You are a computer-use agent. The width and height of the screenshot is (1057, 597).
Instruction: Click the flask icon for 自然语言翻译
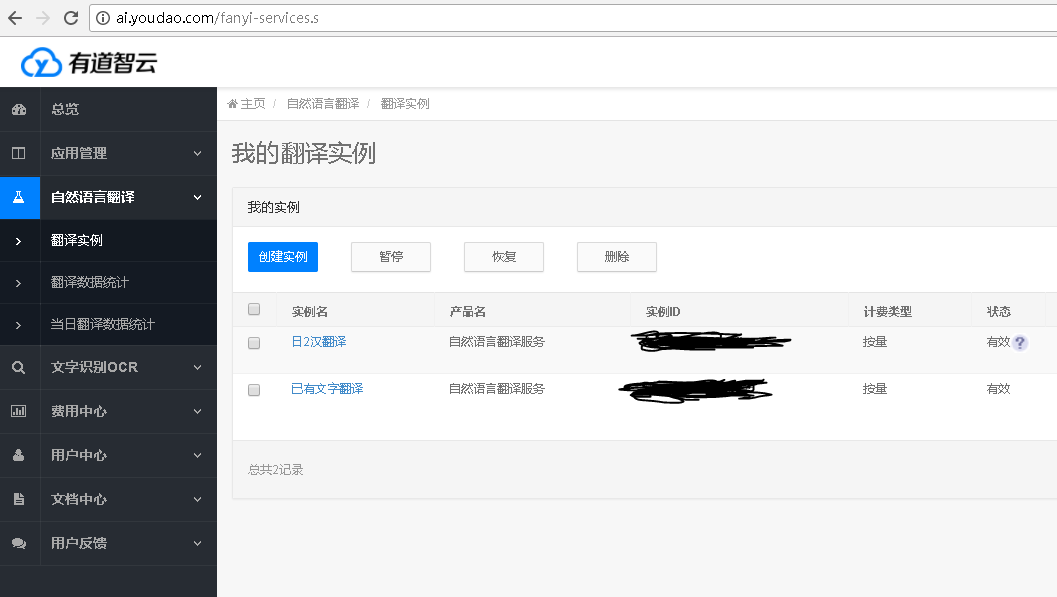click(19, 197)
